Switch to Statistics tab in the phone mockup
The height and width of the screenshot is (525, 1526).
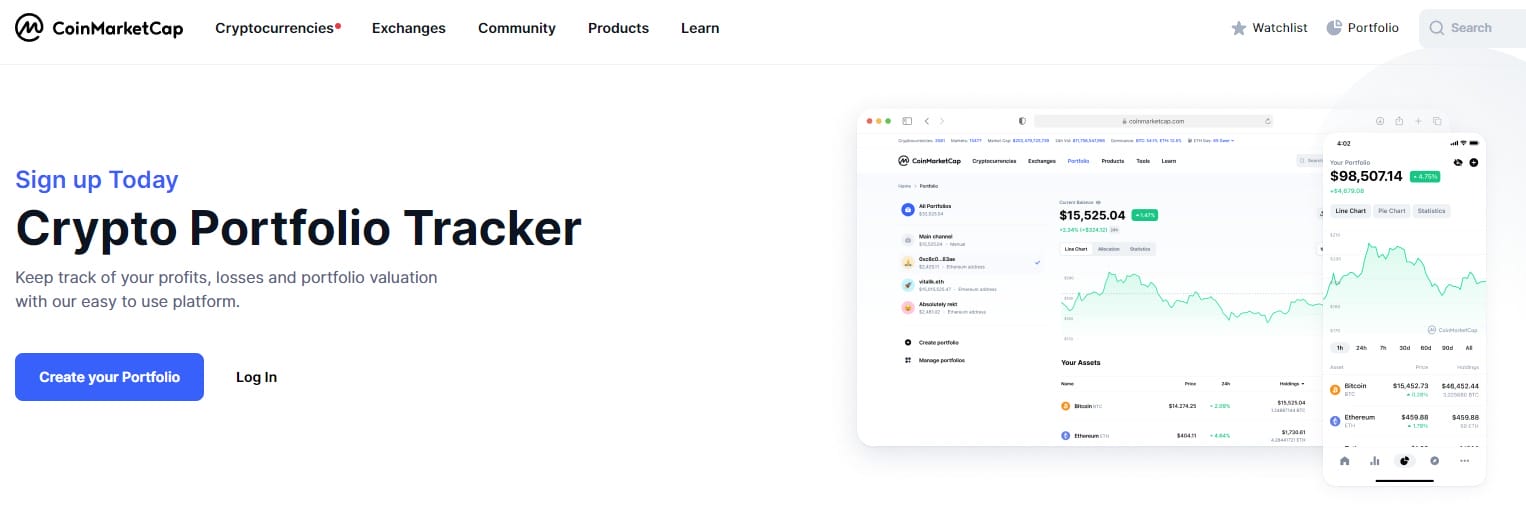click(x=1431, y=211)
